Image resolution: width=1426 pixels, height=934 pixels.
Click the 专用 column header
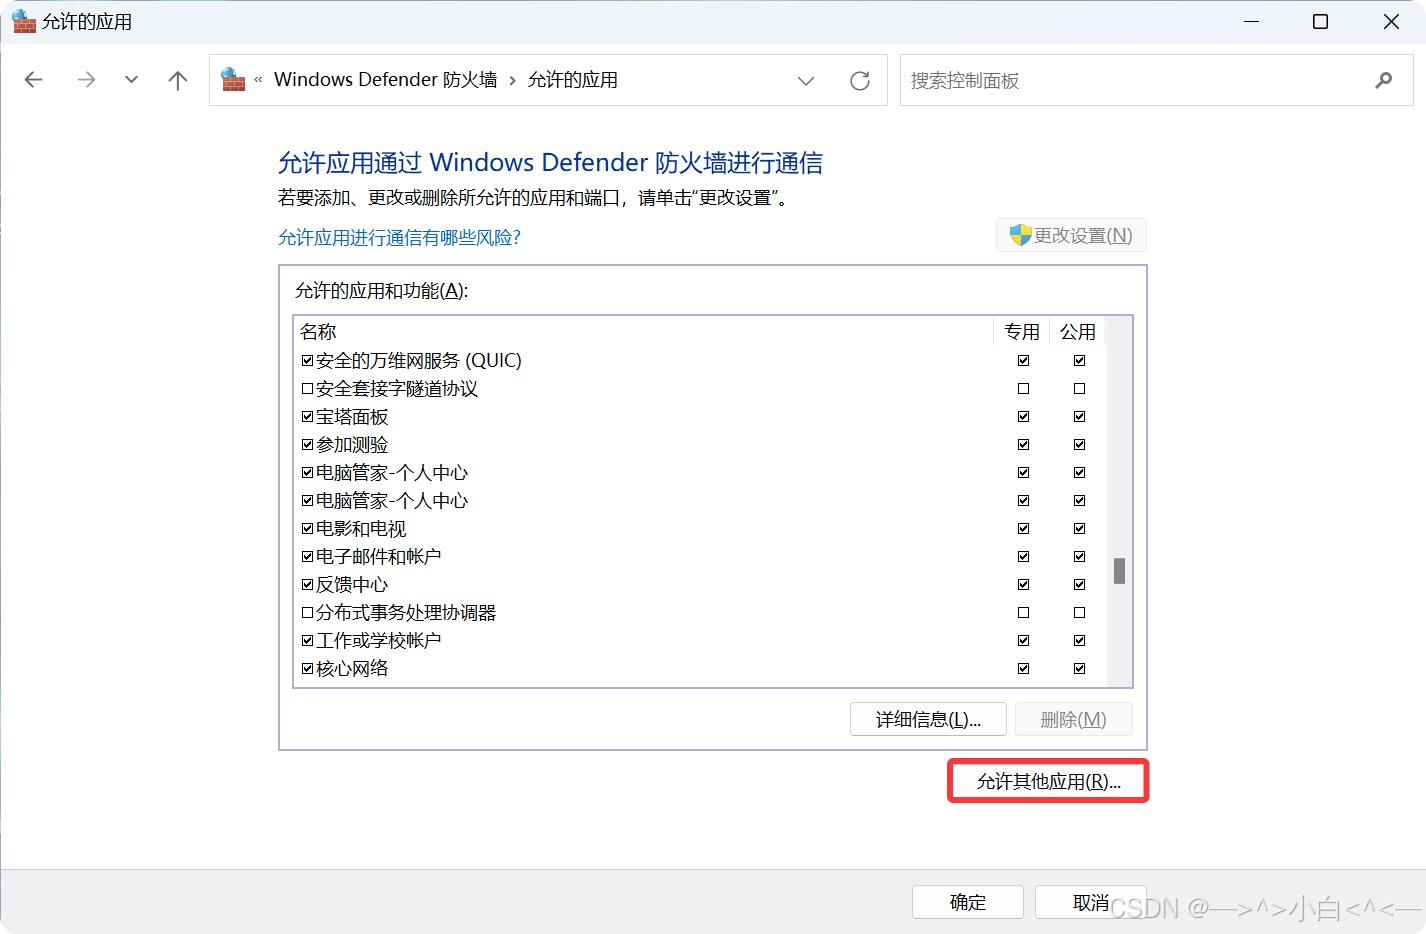(1022, 331)
